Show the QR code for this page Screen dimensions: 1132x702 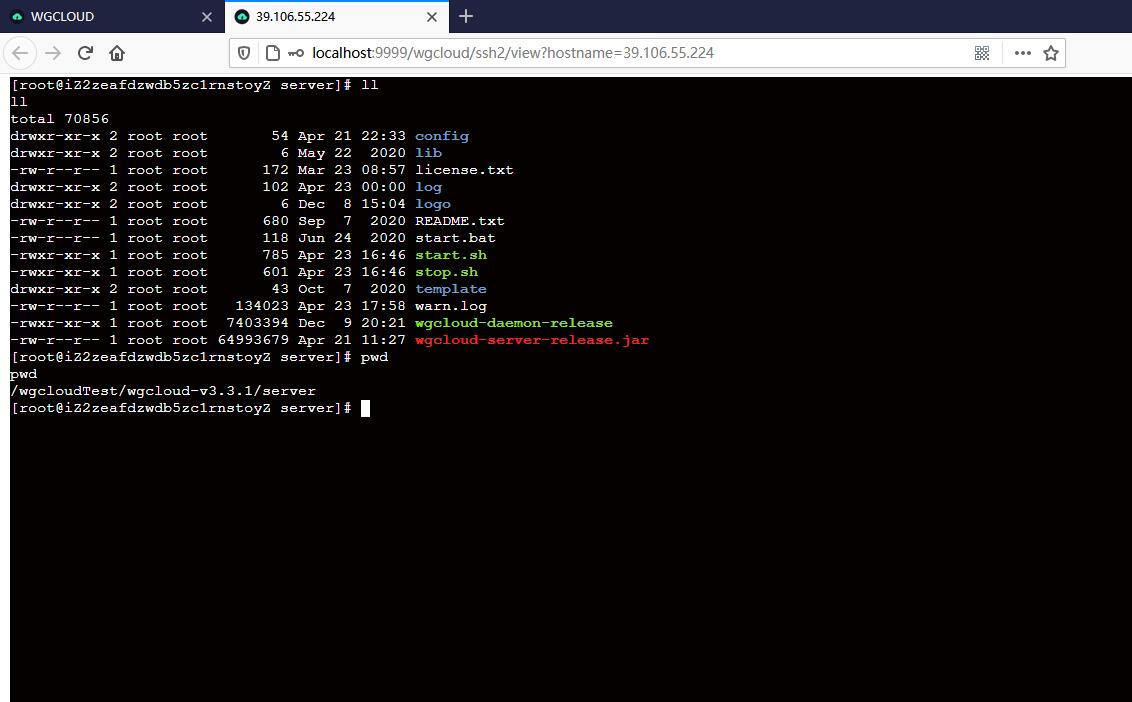982,53
